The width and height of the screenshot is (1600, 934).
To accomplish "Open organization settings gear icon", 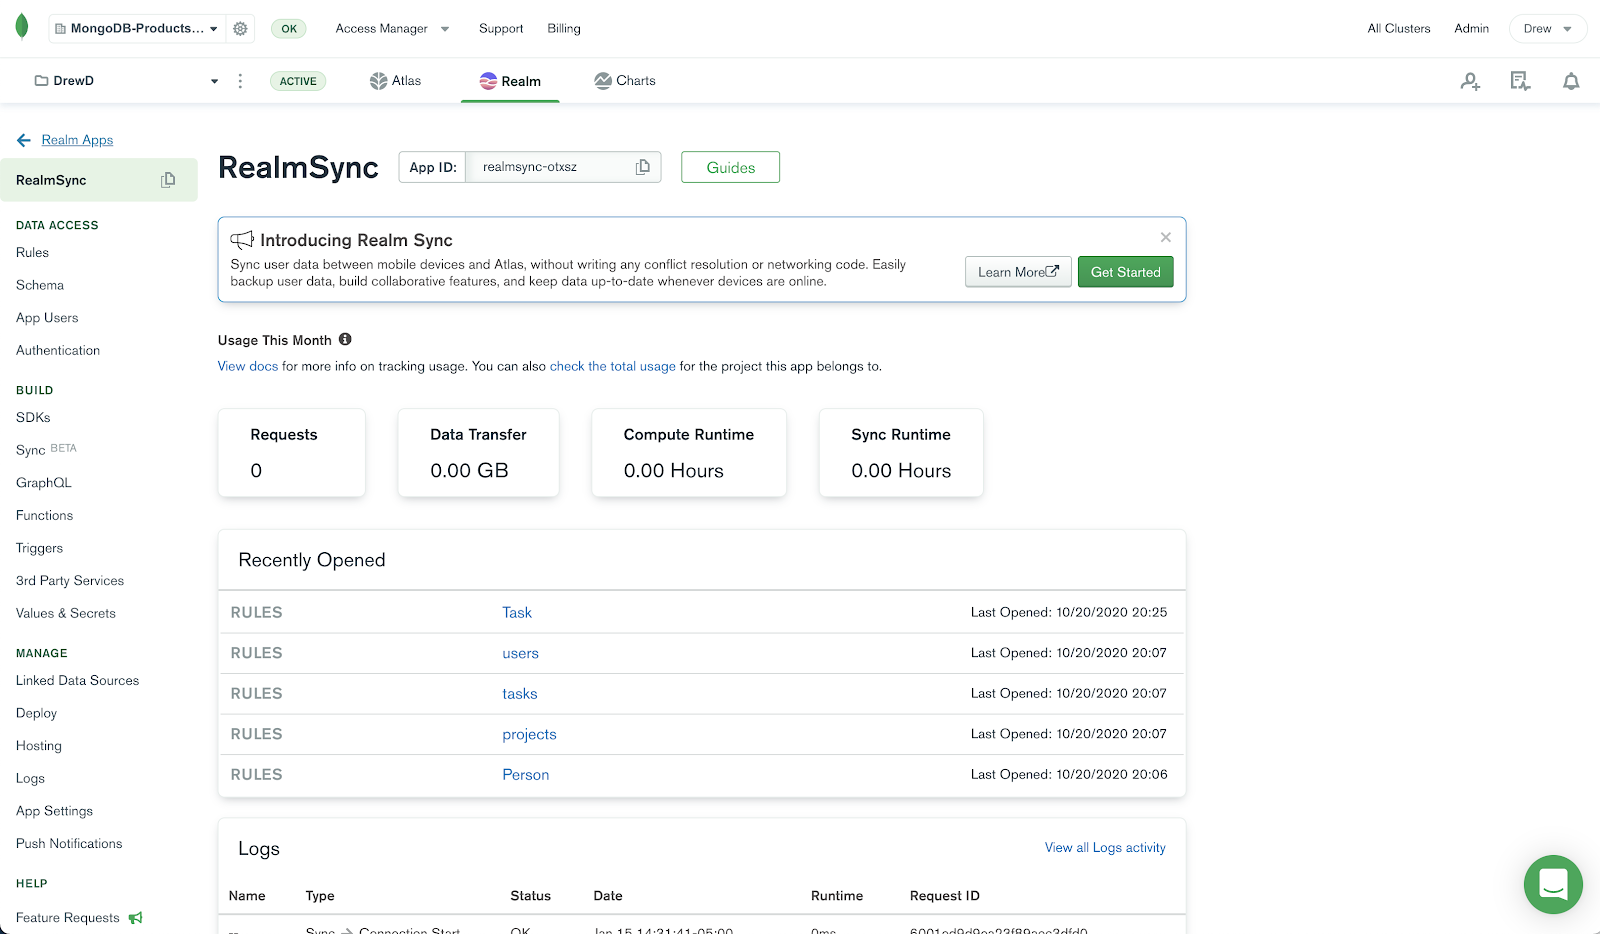I will [x=240, y=29].
